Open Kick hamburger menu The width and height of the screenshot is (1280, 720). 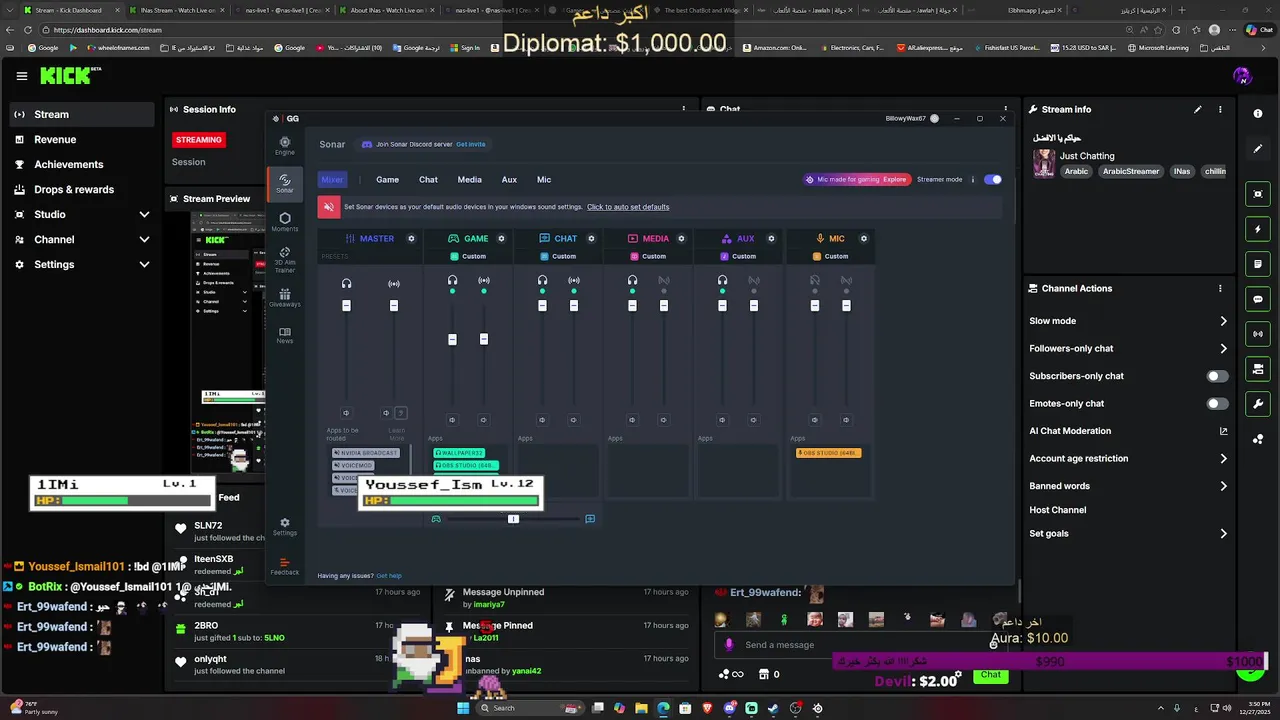point(22,76)
